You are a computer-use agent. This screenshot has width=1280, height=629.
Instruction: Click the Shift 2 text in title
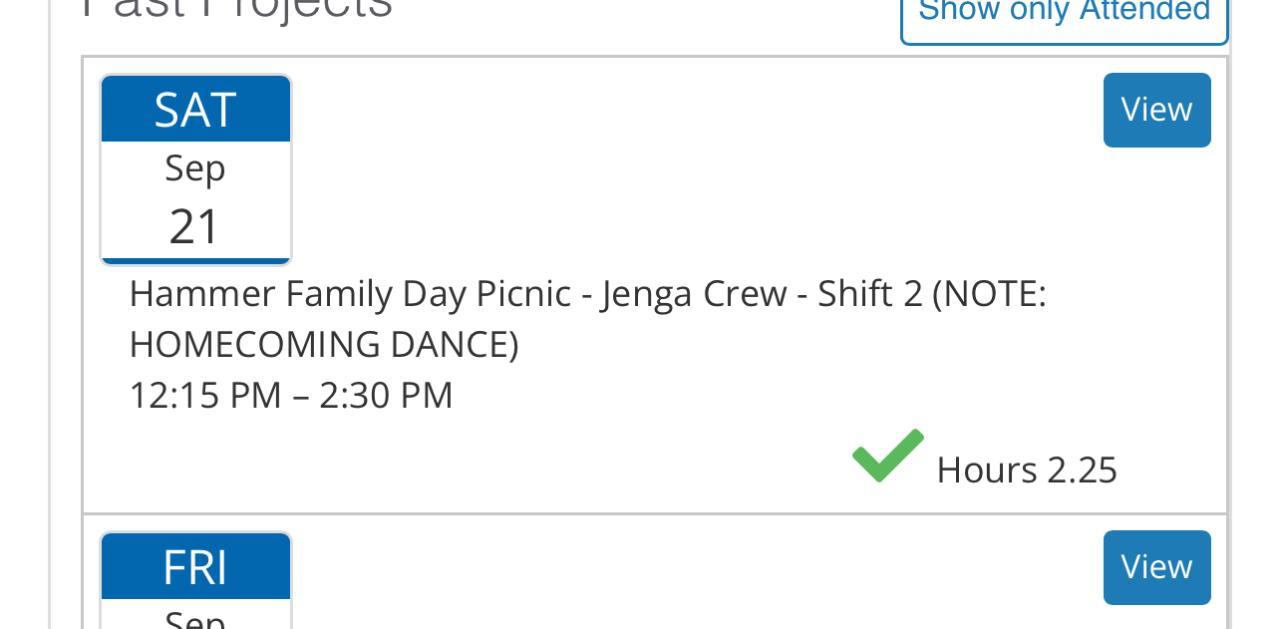click(869, 294)
